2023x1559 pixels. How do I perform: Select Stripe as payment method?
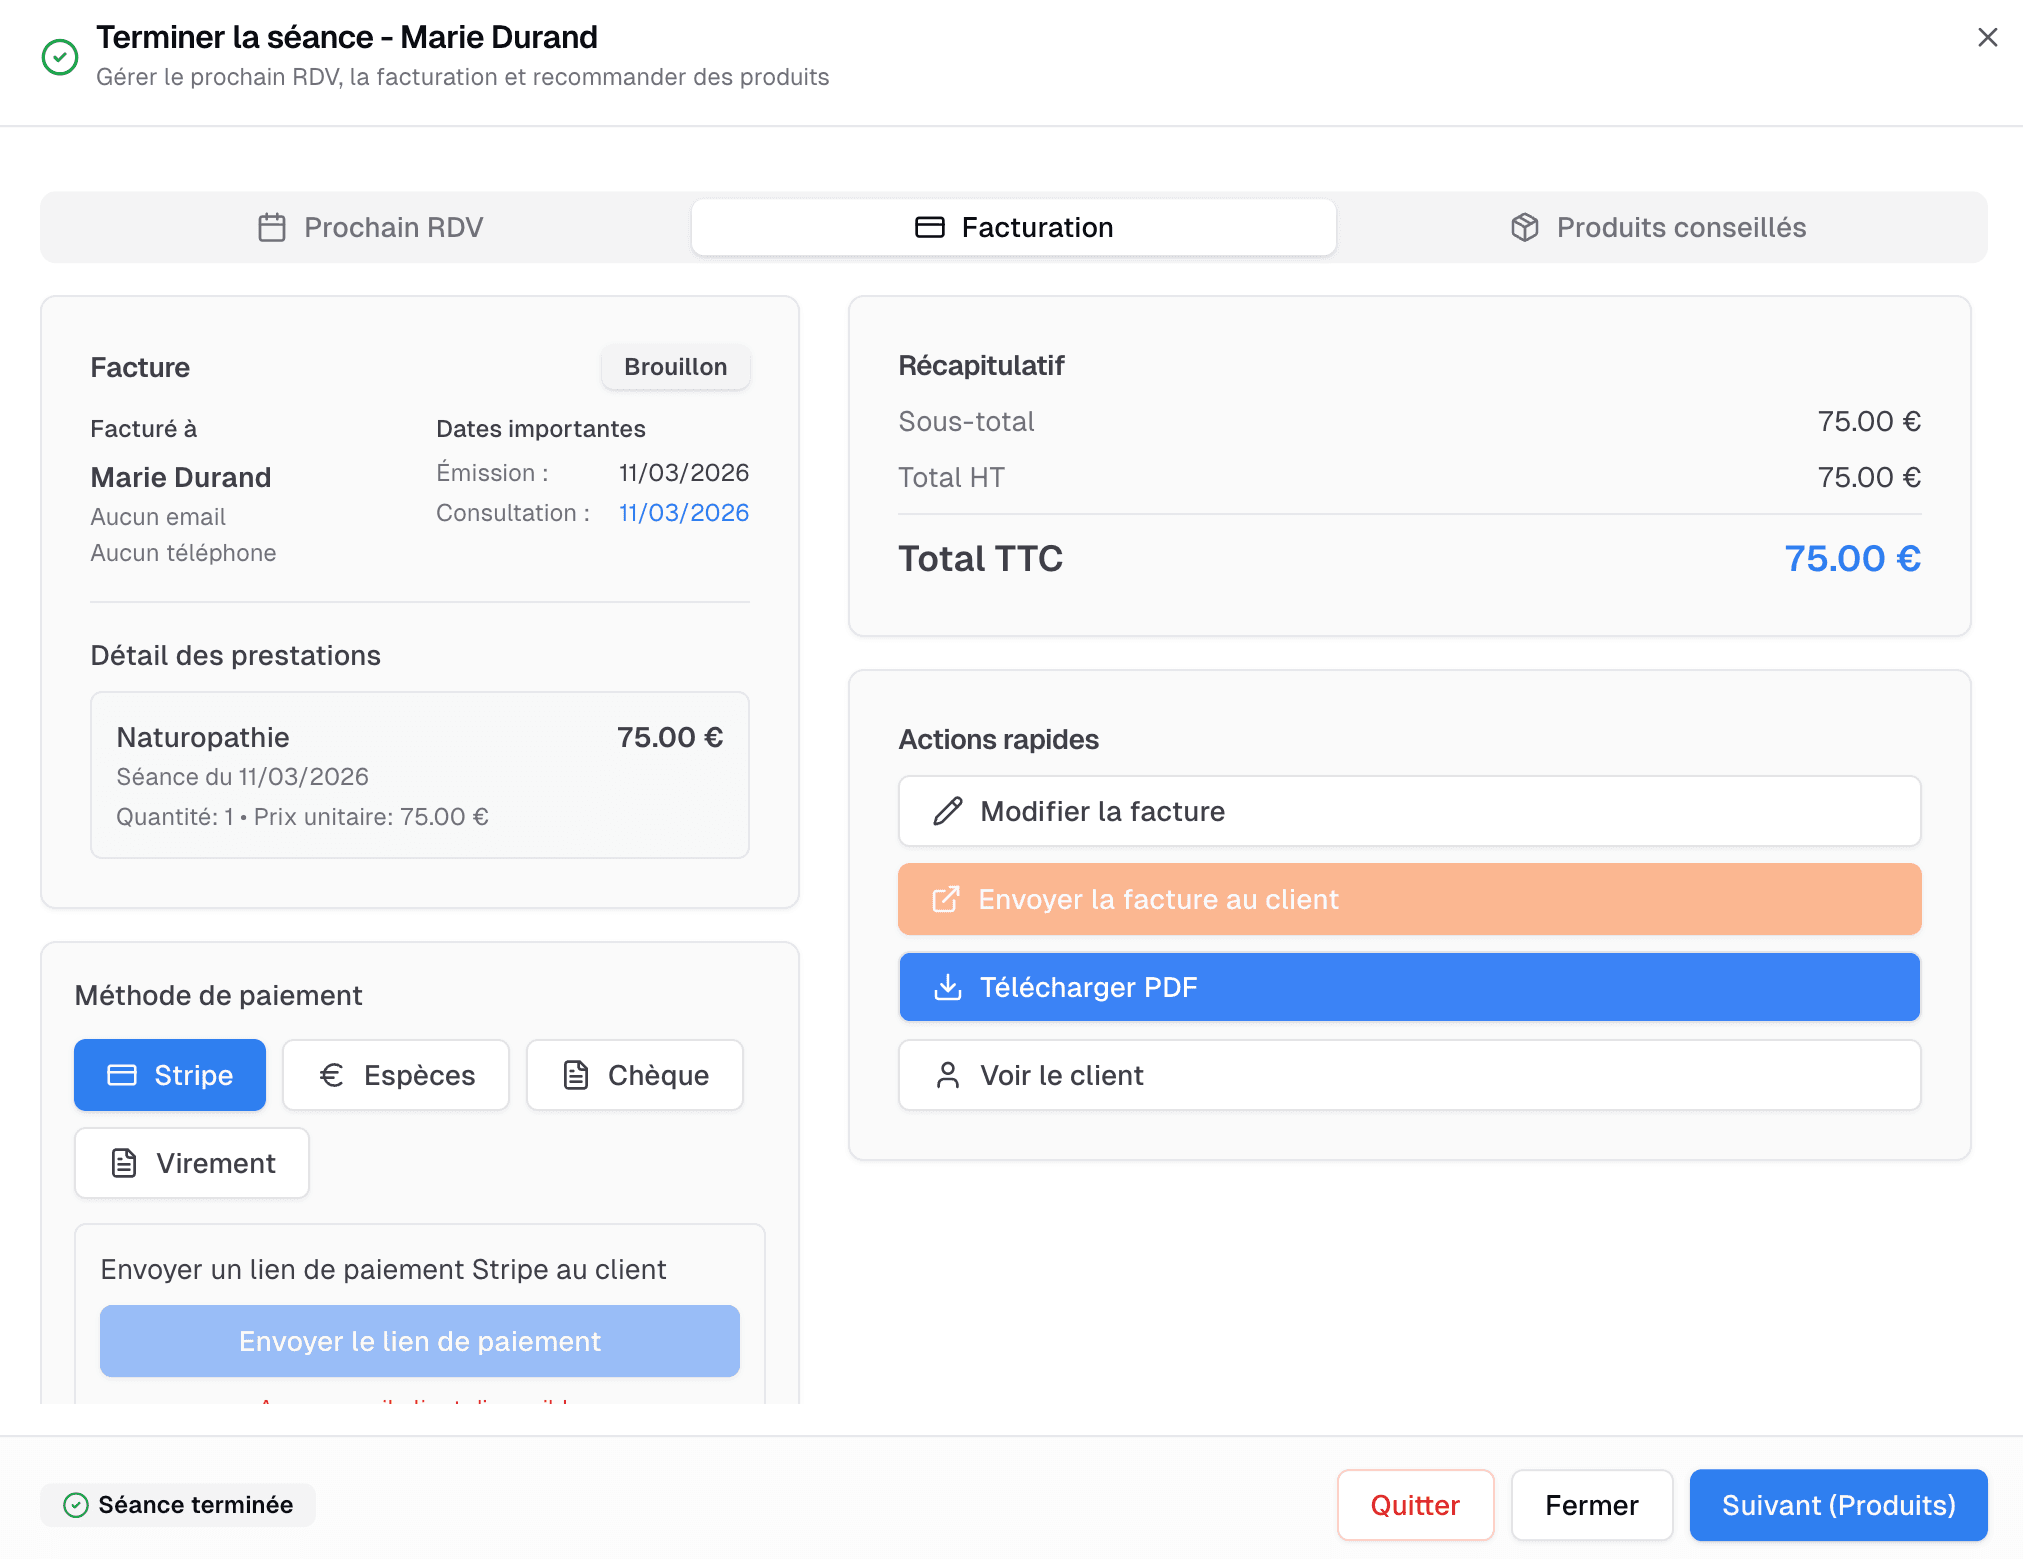[170, 1075]
